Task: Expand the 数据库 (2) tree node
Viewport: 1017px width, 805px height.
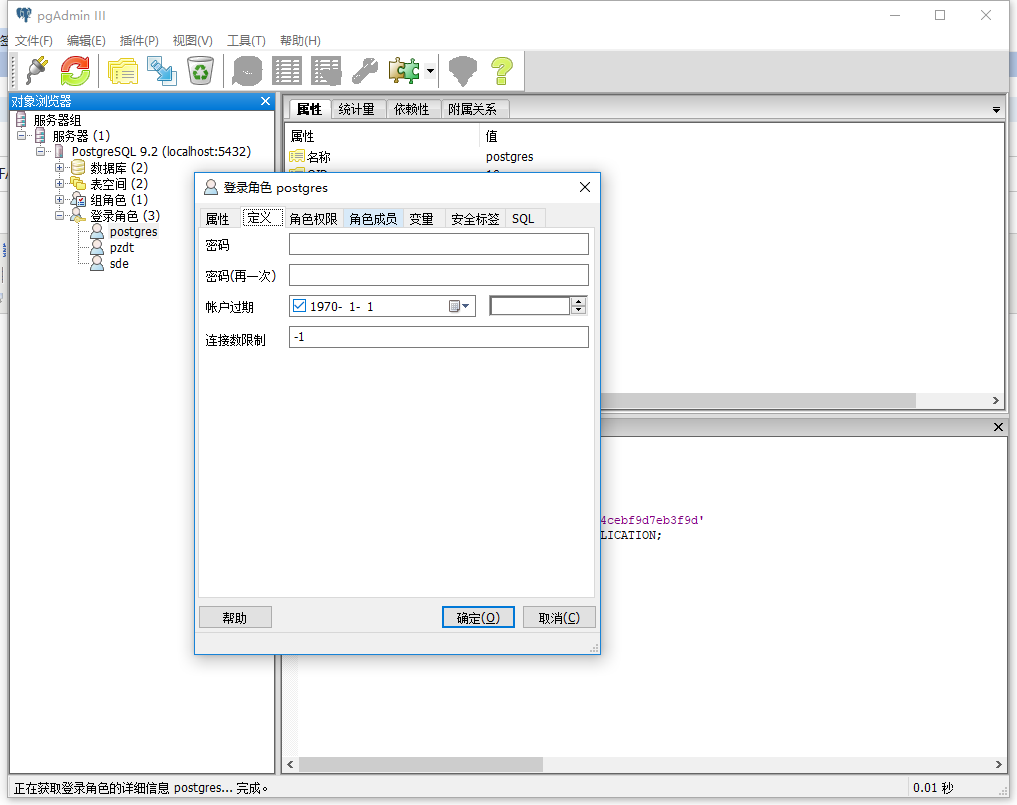Action: pyautogui.click(x=60, y=167)
